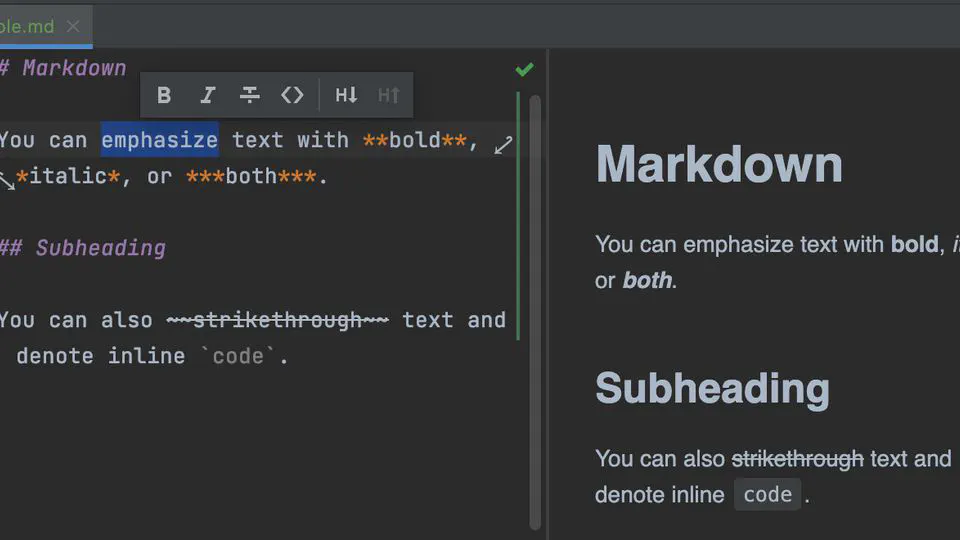960x540 pixels.
Task: Increase heading level with H-up icon
Action: [388, 95]
